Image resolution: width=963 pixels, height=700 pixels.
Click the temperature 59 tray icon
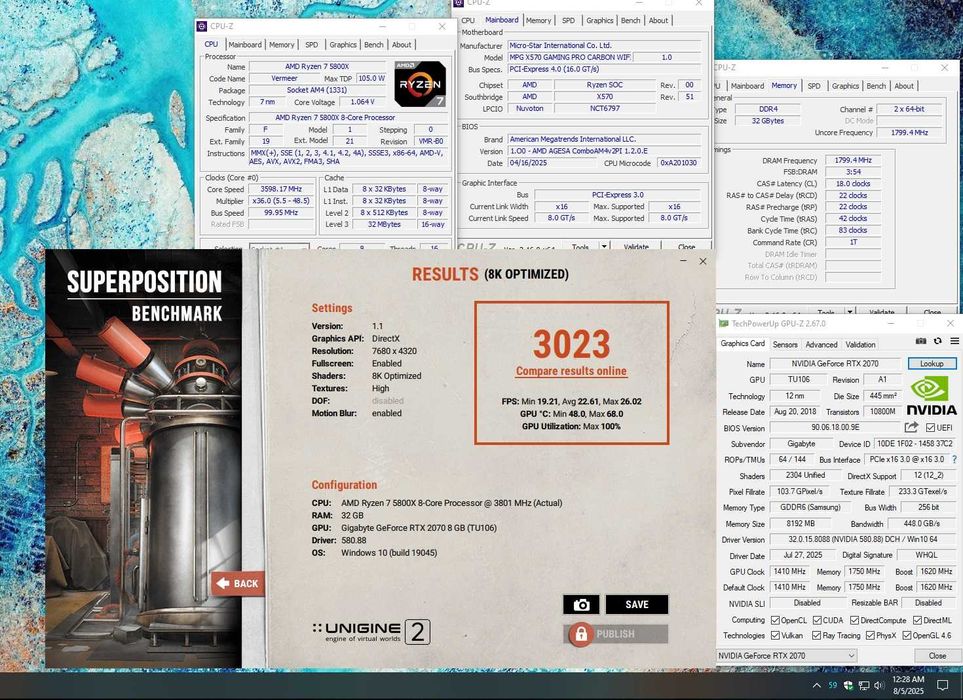[833, 685]
